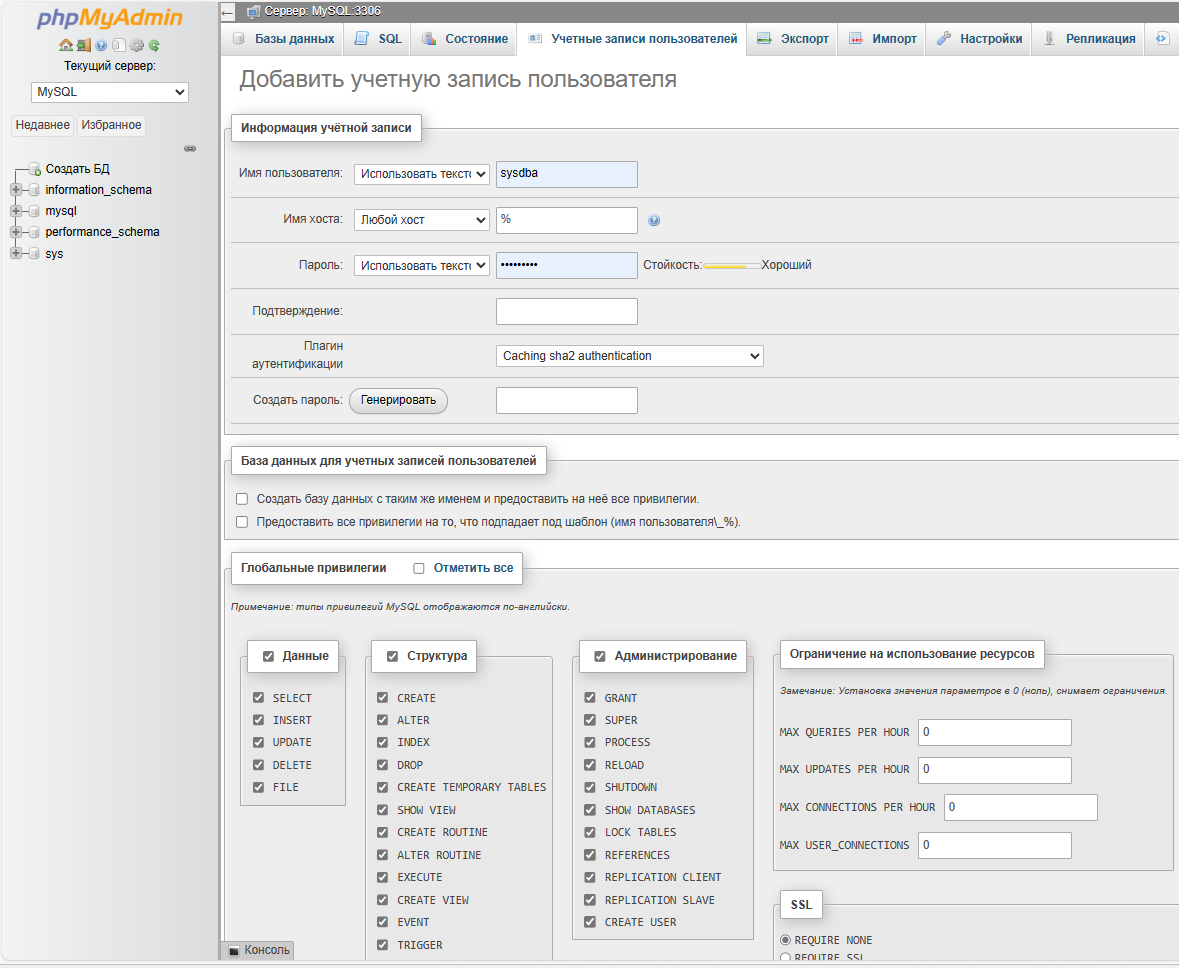Select the REQUIRE NONE radio button
This screenshot has height=968, width=1179.
(x=785, y=940)
